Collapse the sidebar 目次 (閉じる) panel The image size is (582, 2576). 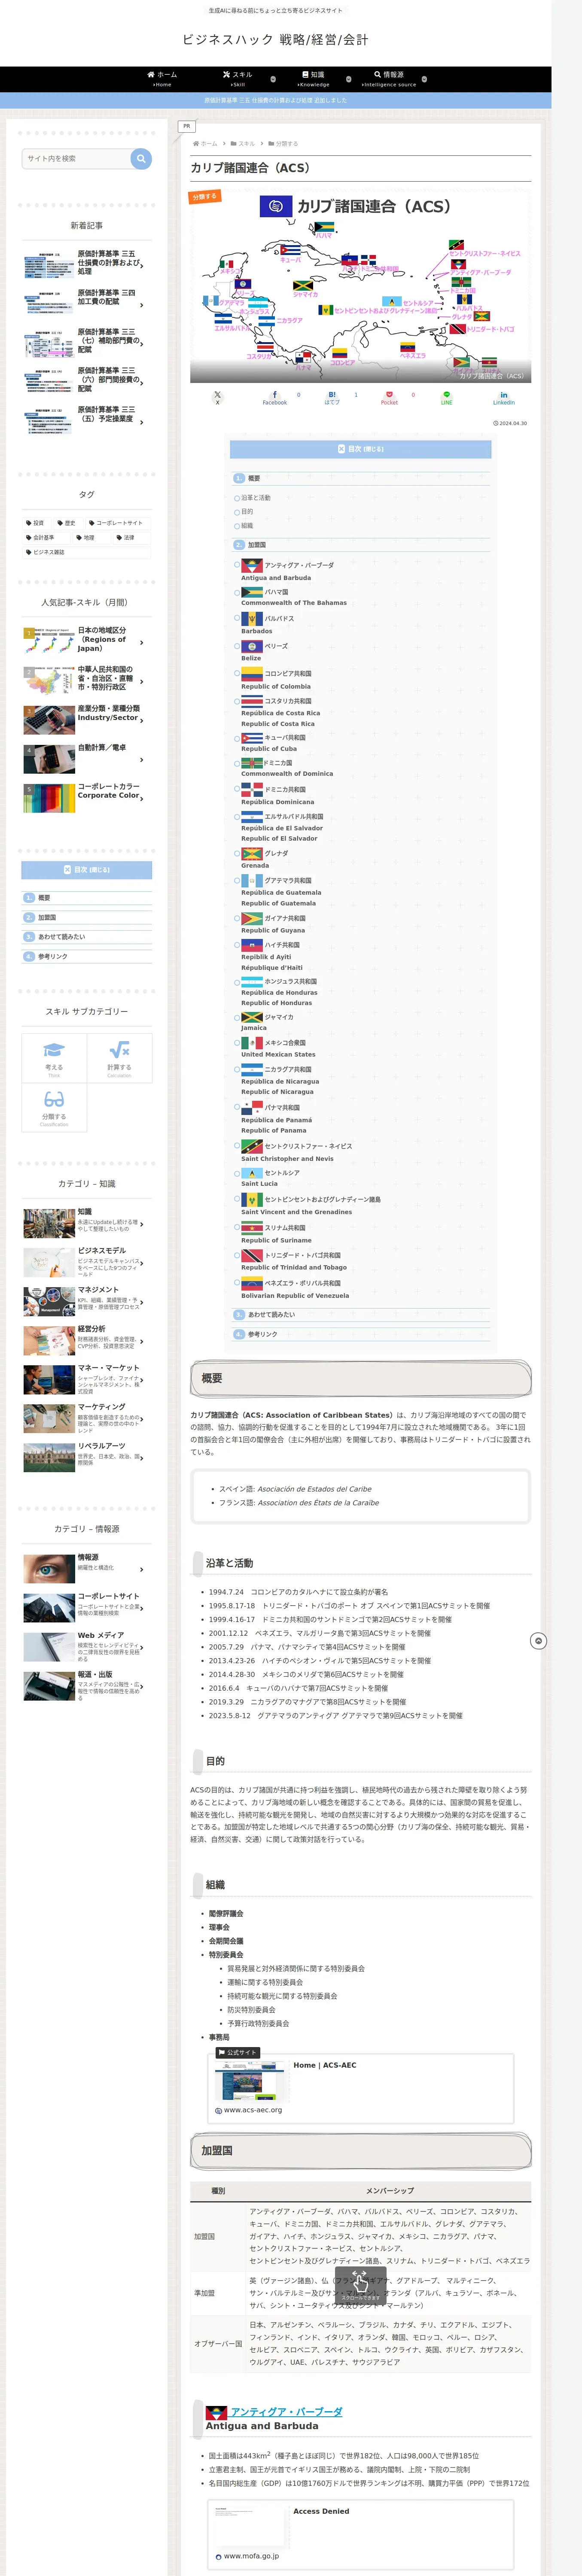tap(87, 870)
